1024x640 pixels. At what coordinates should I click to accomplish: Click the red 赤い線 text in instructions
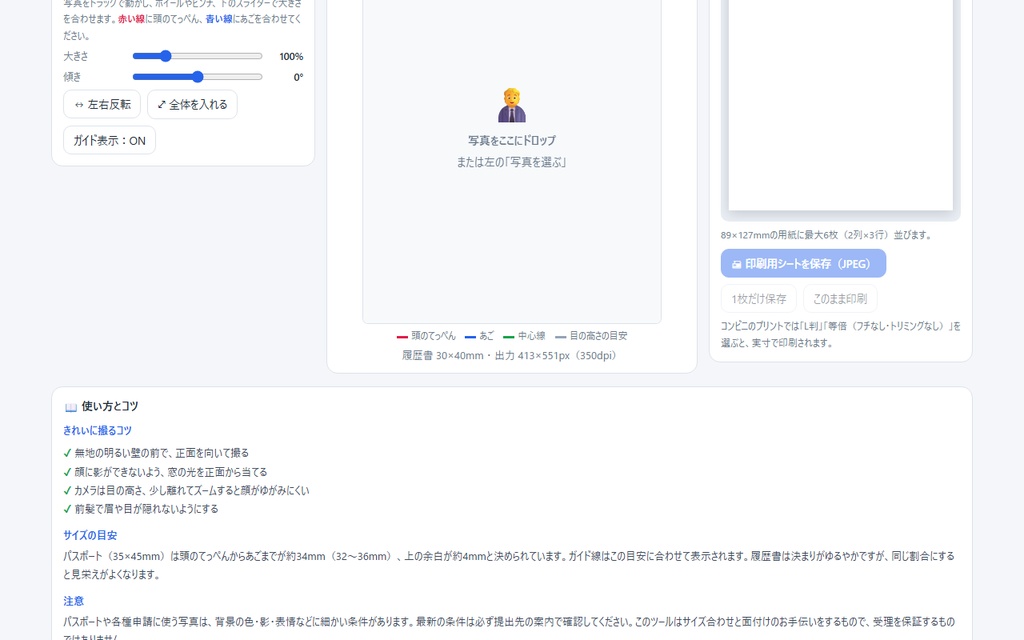click(131, 19)
